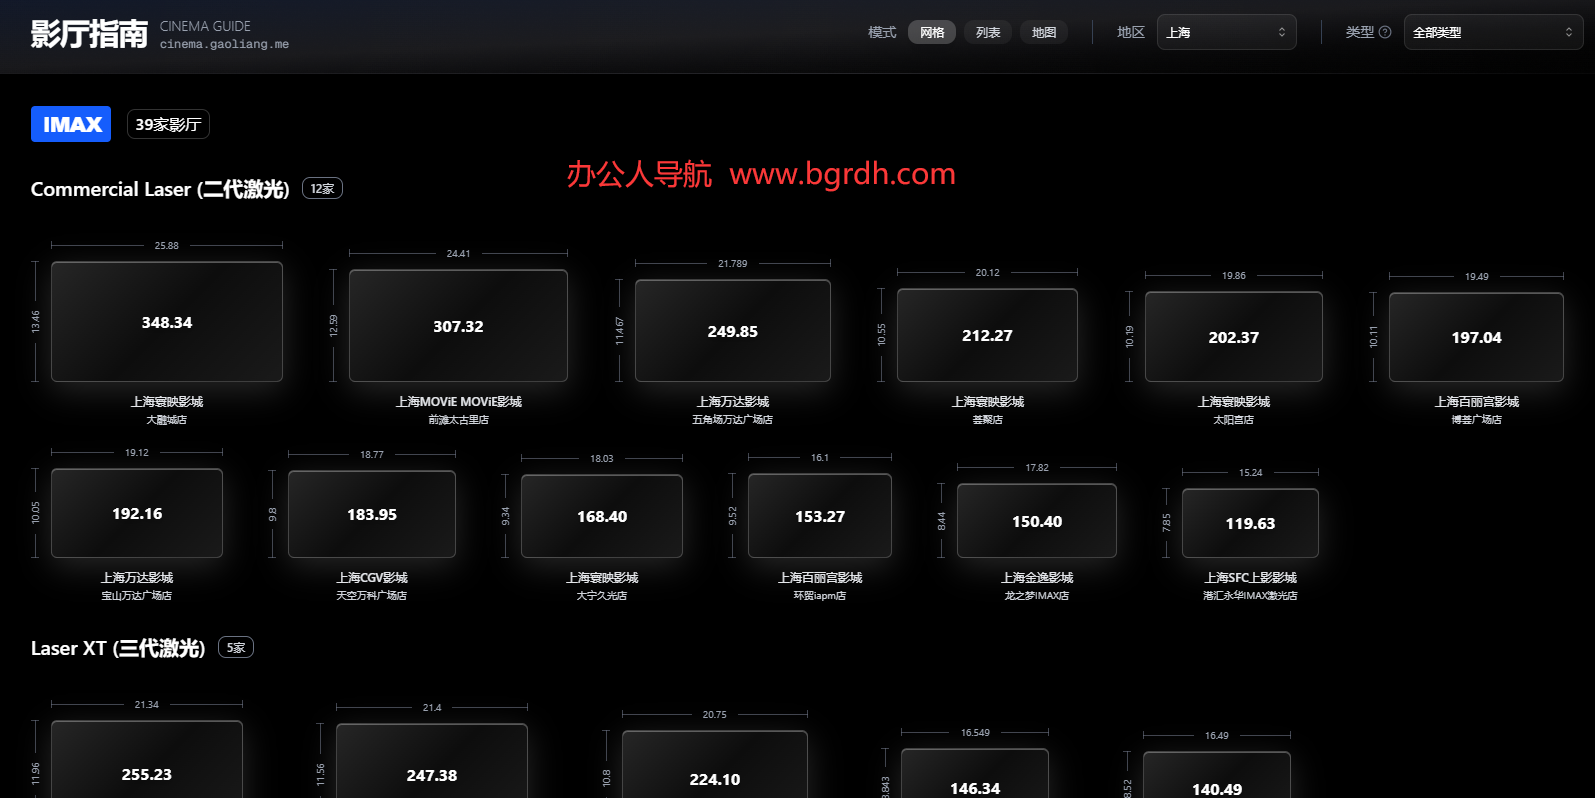Click the blue IMAX logo badge

(71, 124)
